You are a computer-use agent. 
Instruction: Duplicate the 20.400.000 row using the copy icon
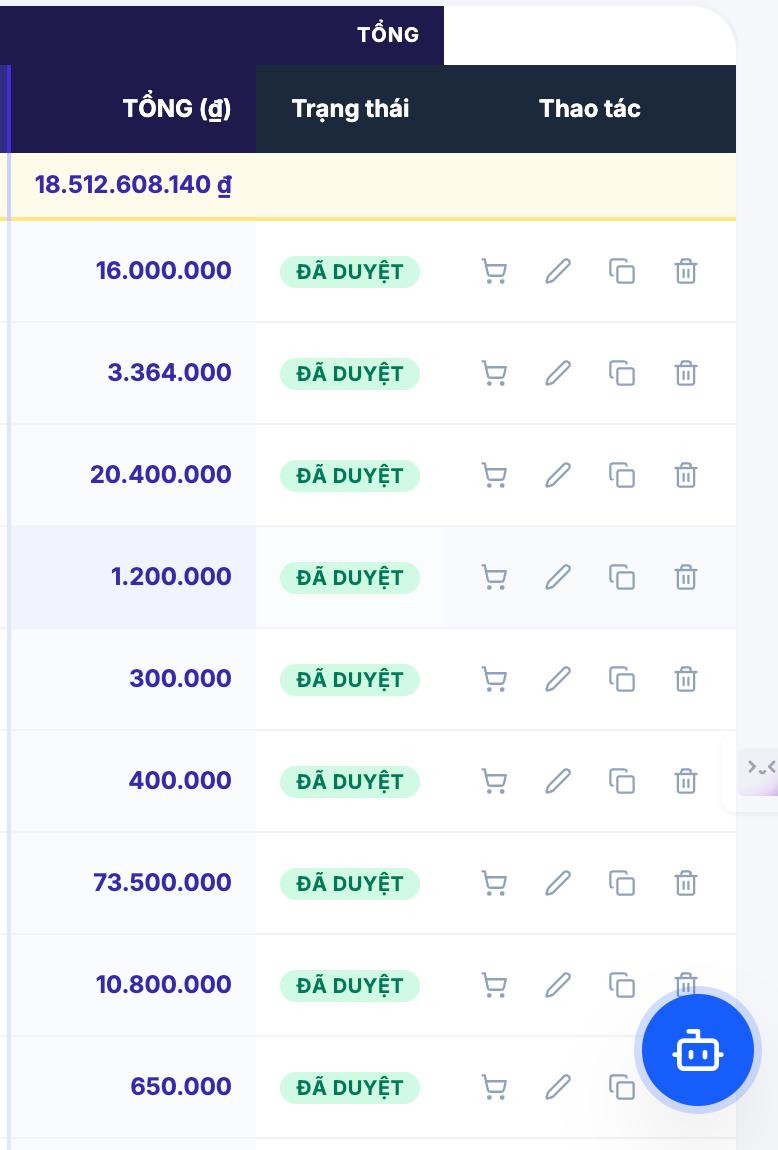tap(622, 475)
